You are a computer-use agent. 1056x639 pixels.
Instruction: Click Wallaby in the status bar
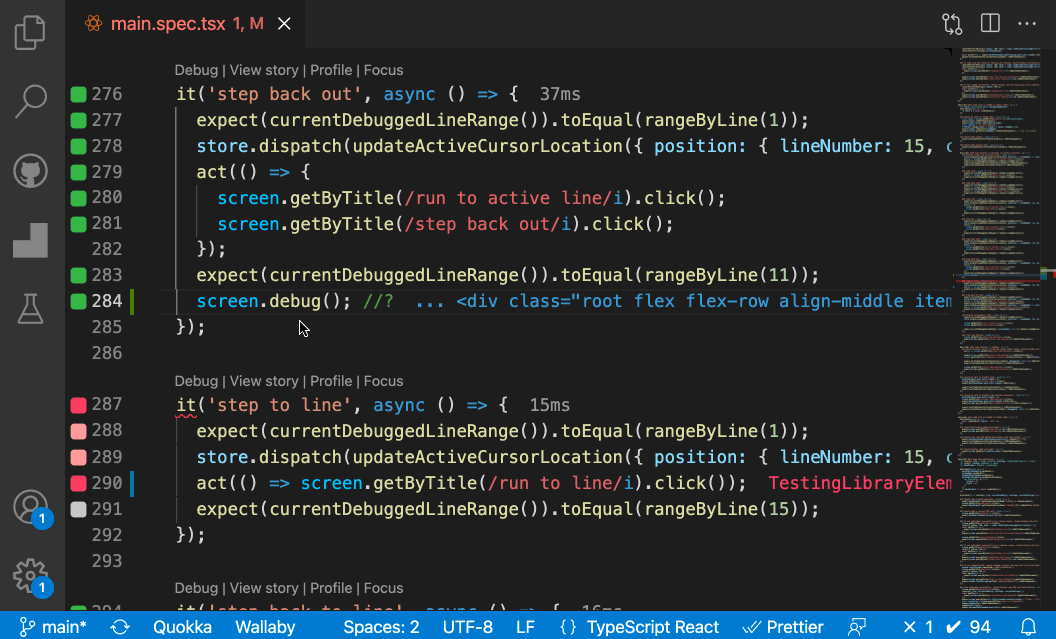pyautogui.click(x=265, y=627)
